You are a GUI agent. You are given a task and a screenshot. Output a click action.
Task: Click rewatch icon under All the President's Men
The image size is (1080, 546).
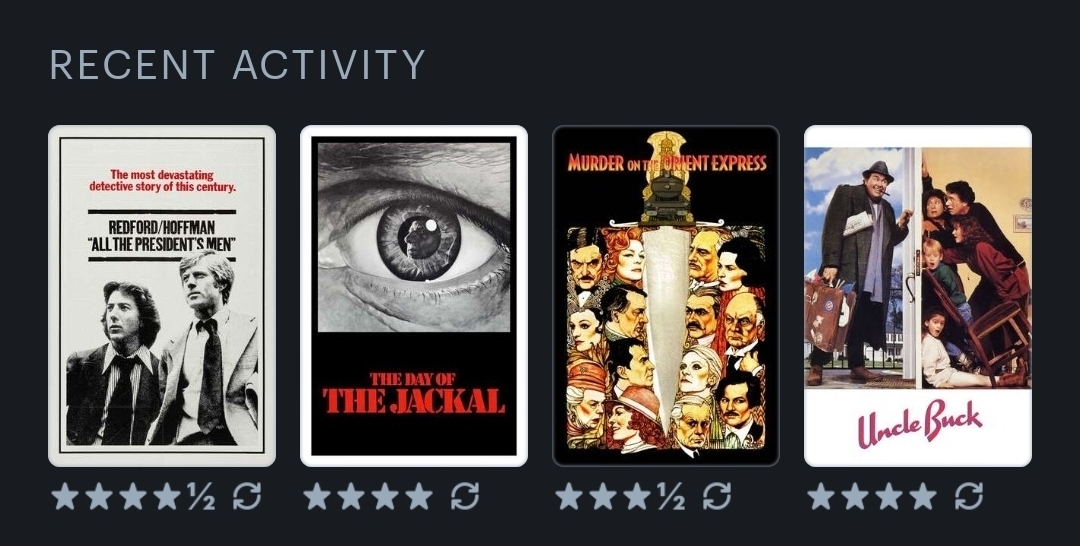(x=247, y=496)
